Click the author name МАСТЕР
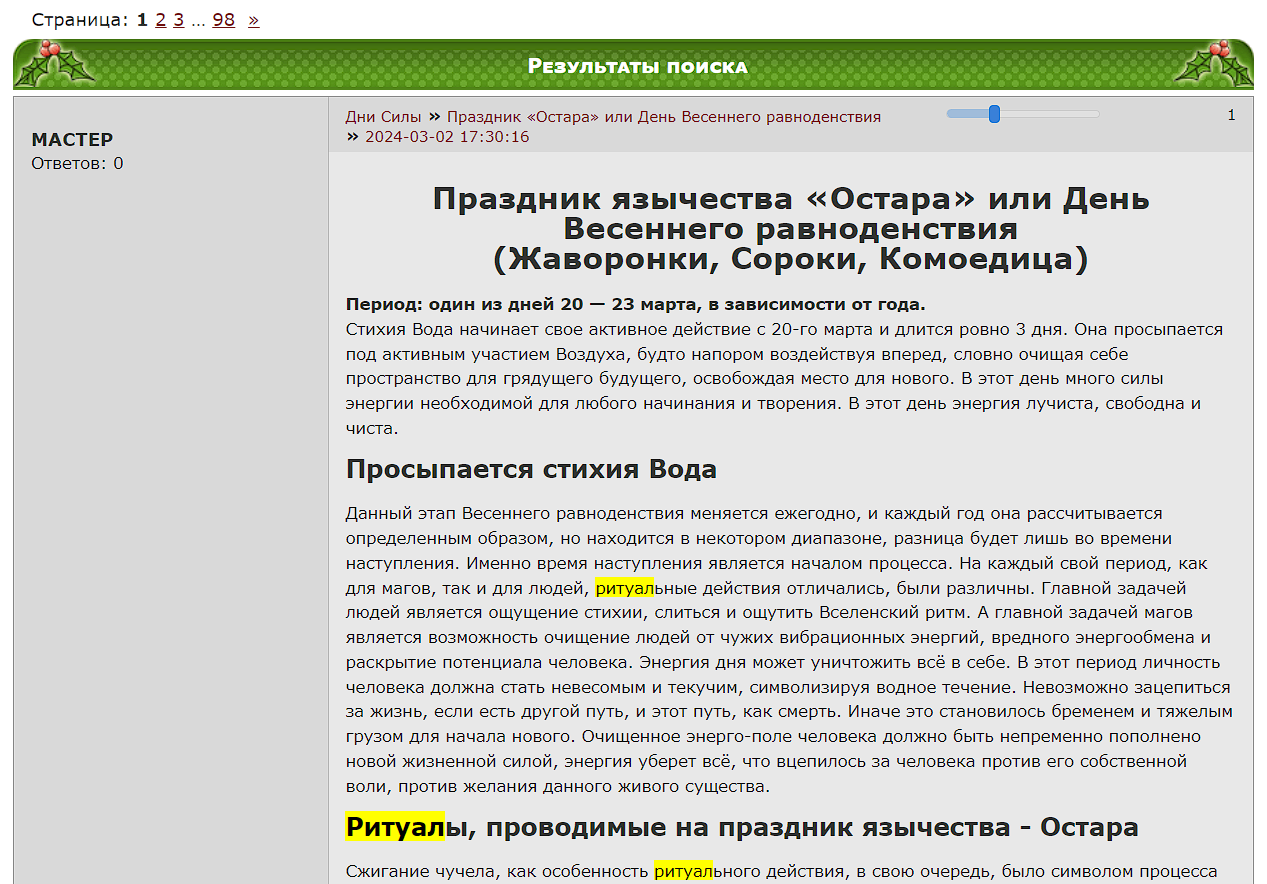The image size is (1267, 884). tap(72, 140)
